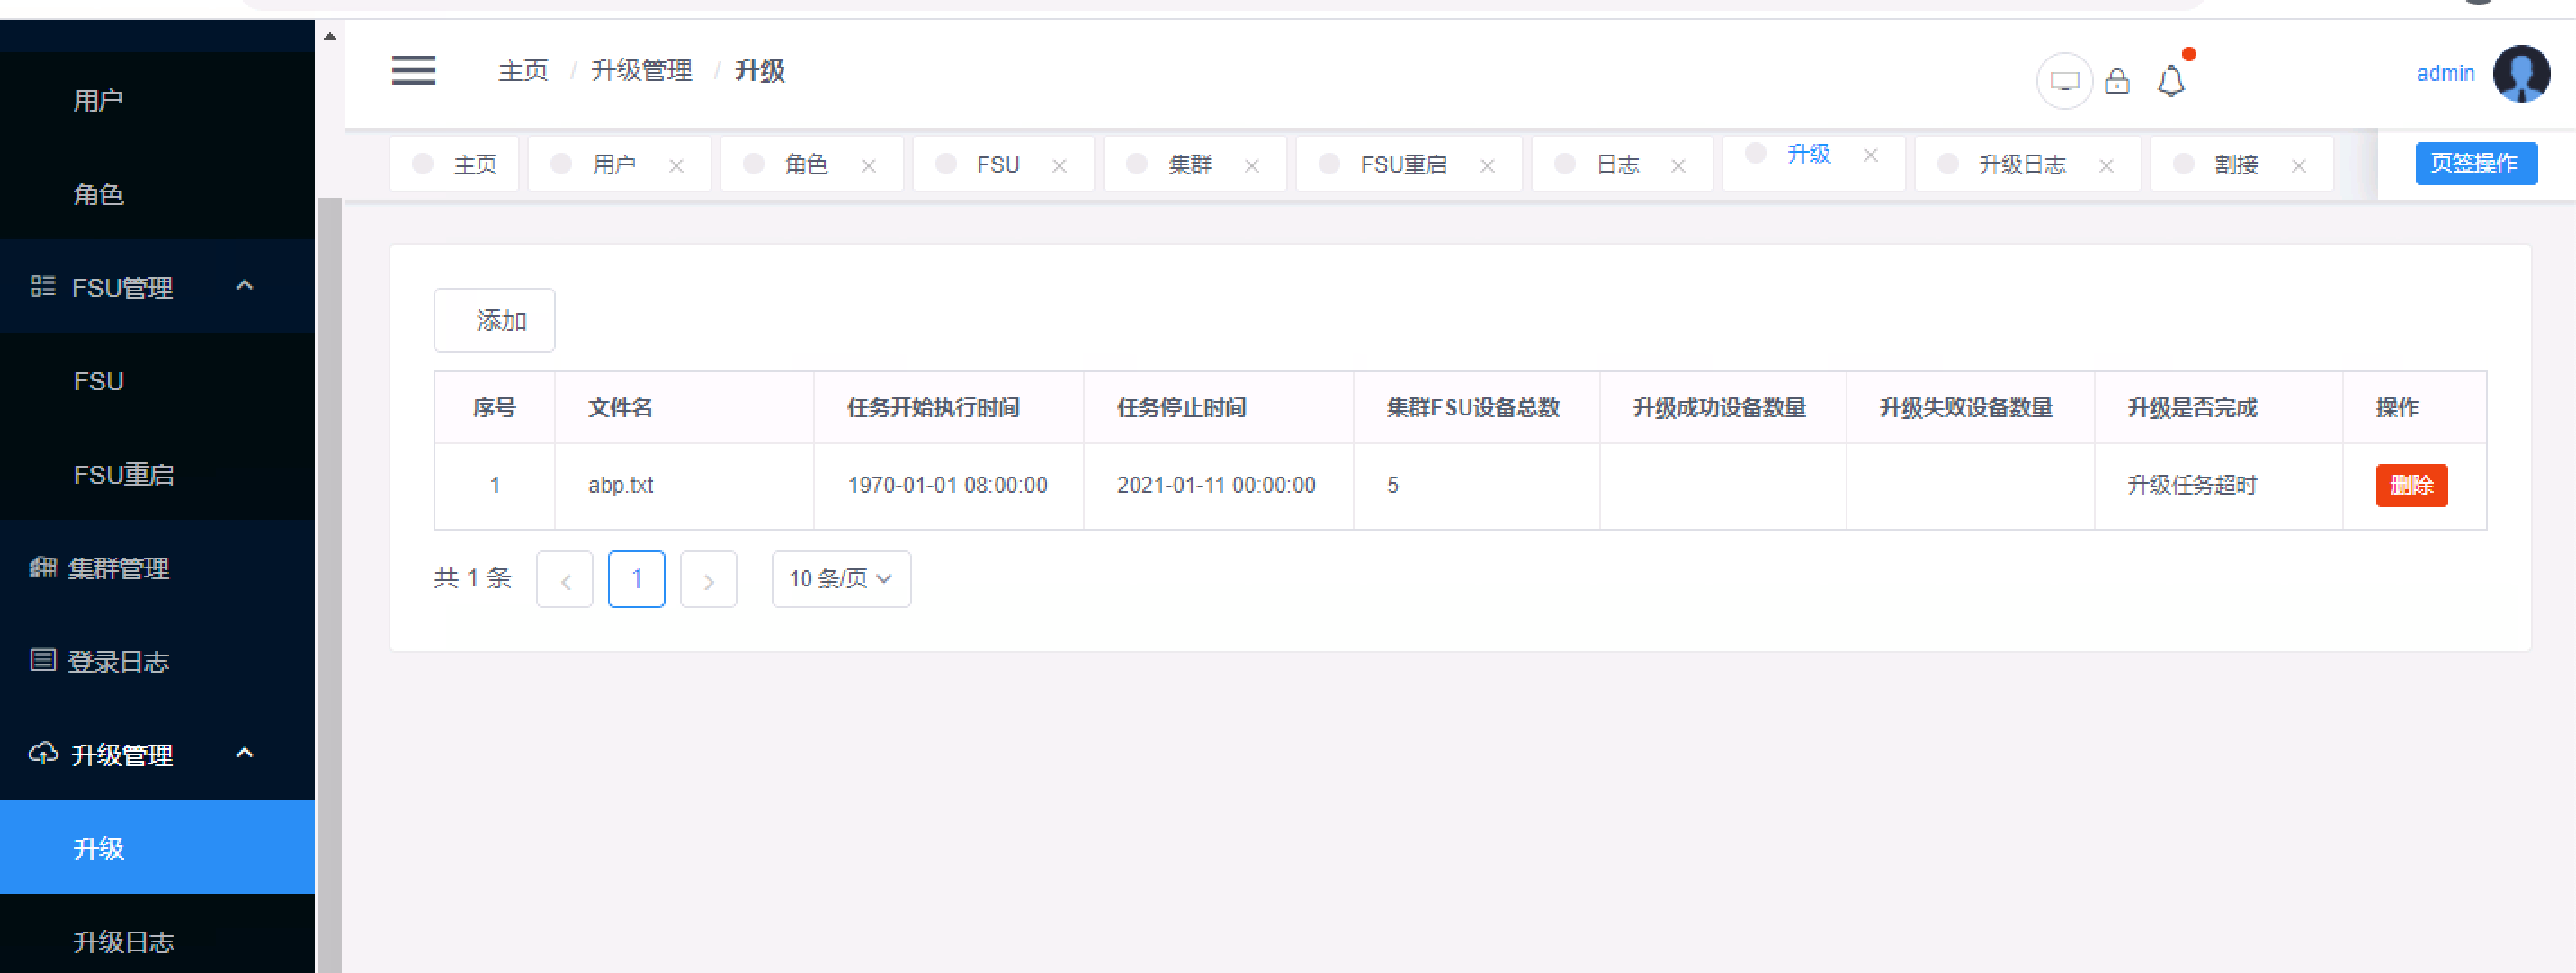Click the 共 1 条 total count text
The image size is (2576, 973).
pyautogui.click(x=472, y=578)
